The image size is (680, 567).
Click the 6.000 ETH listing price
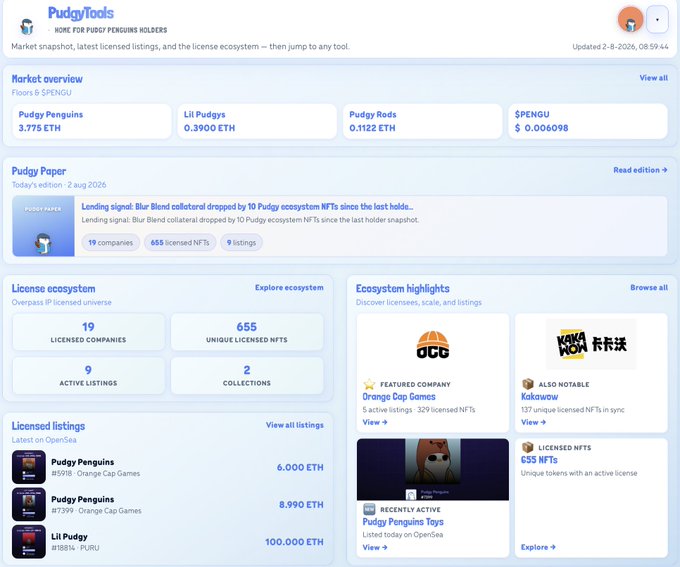pos(300,468)
